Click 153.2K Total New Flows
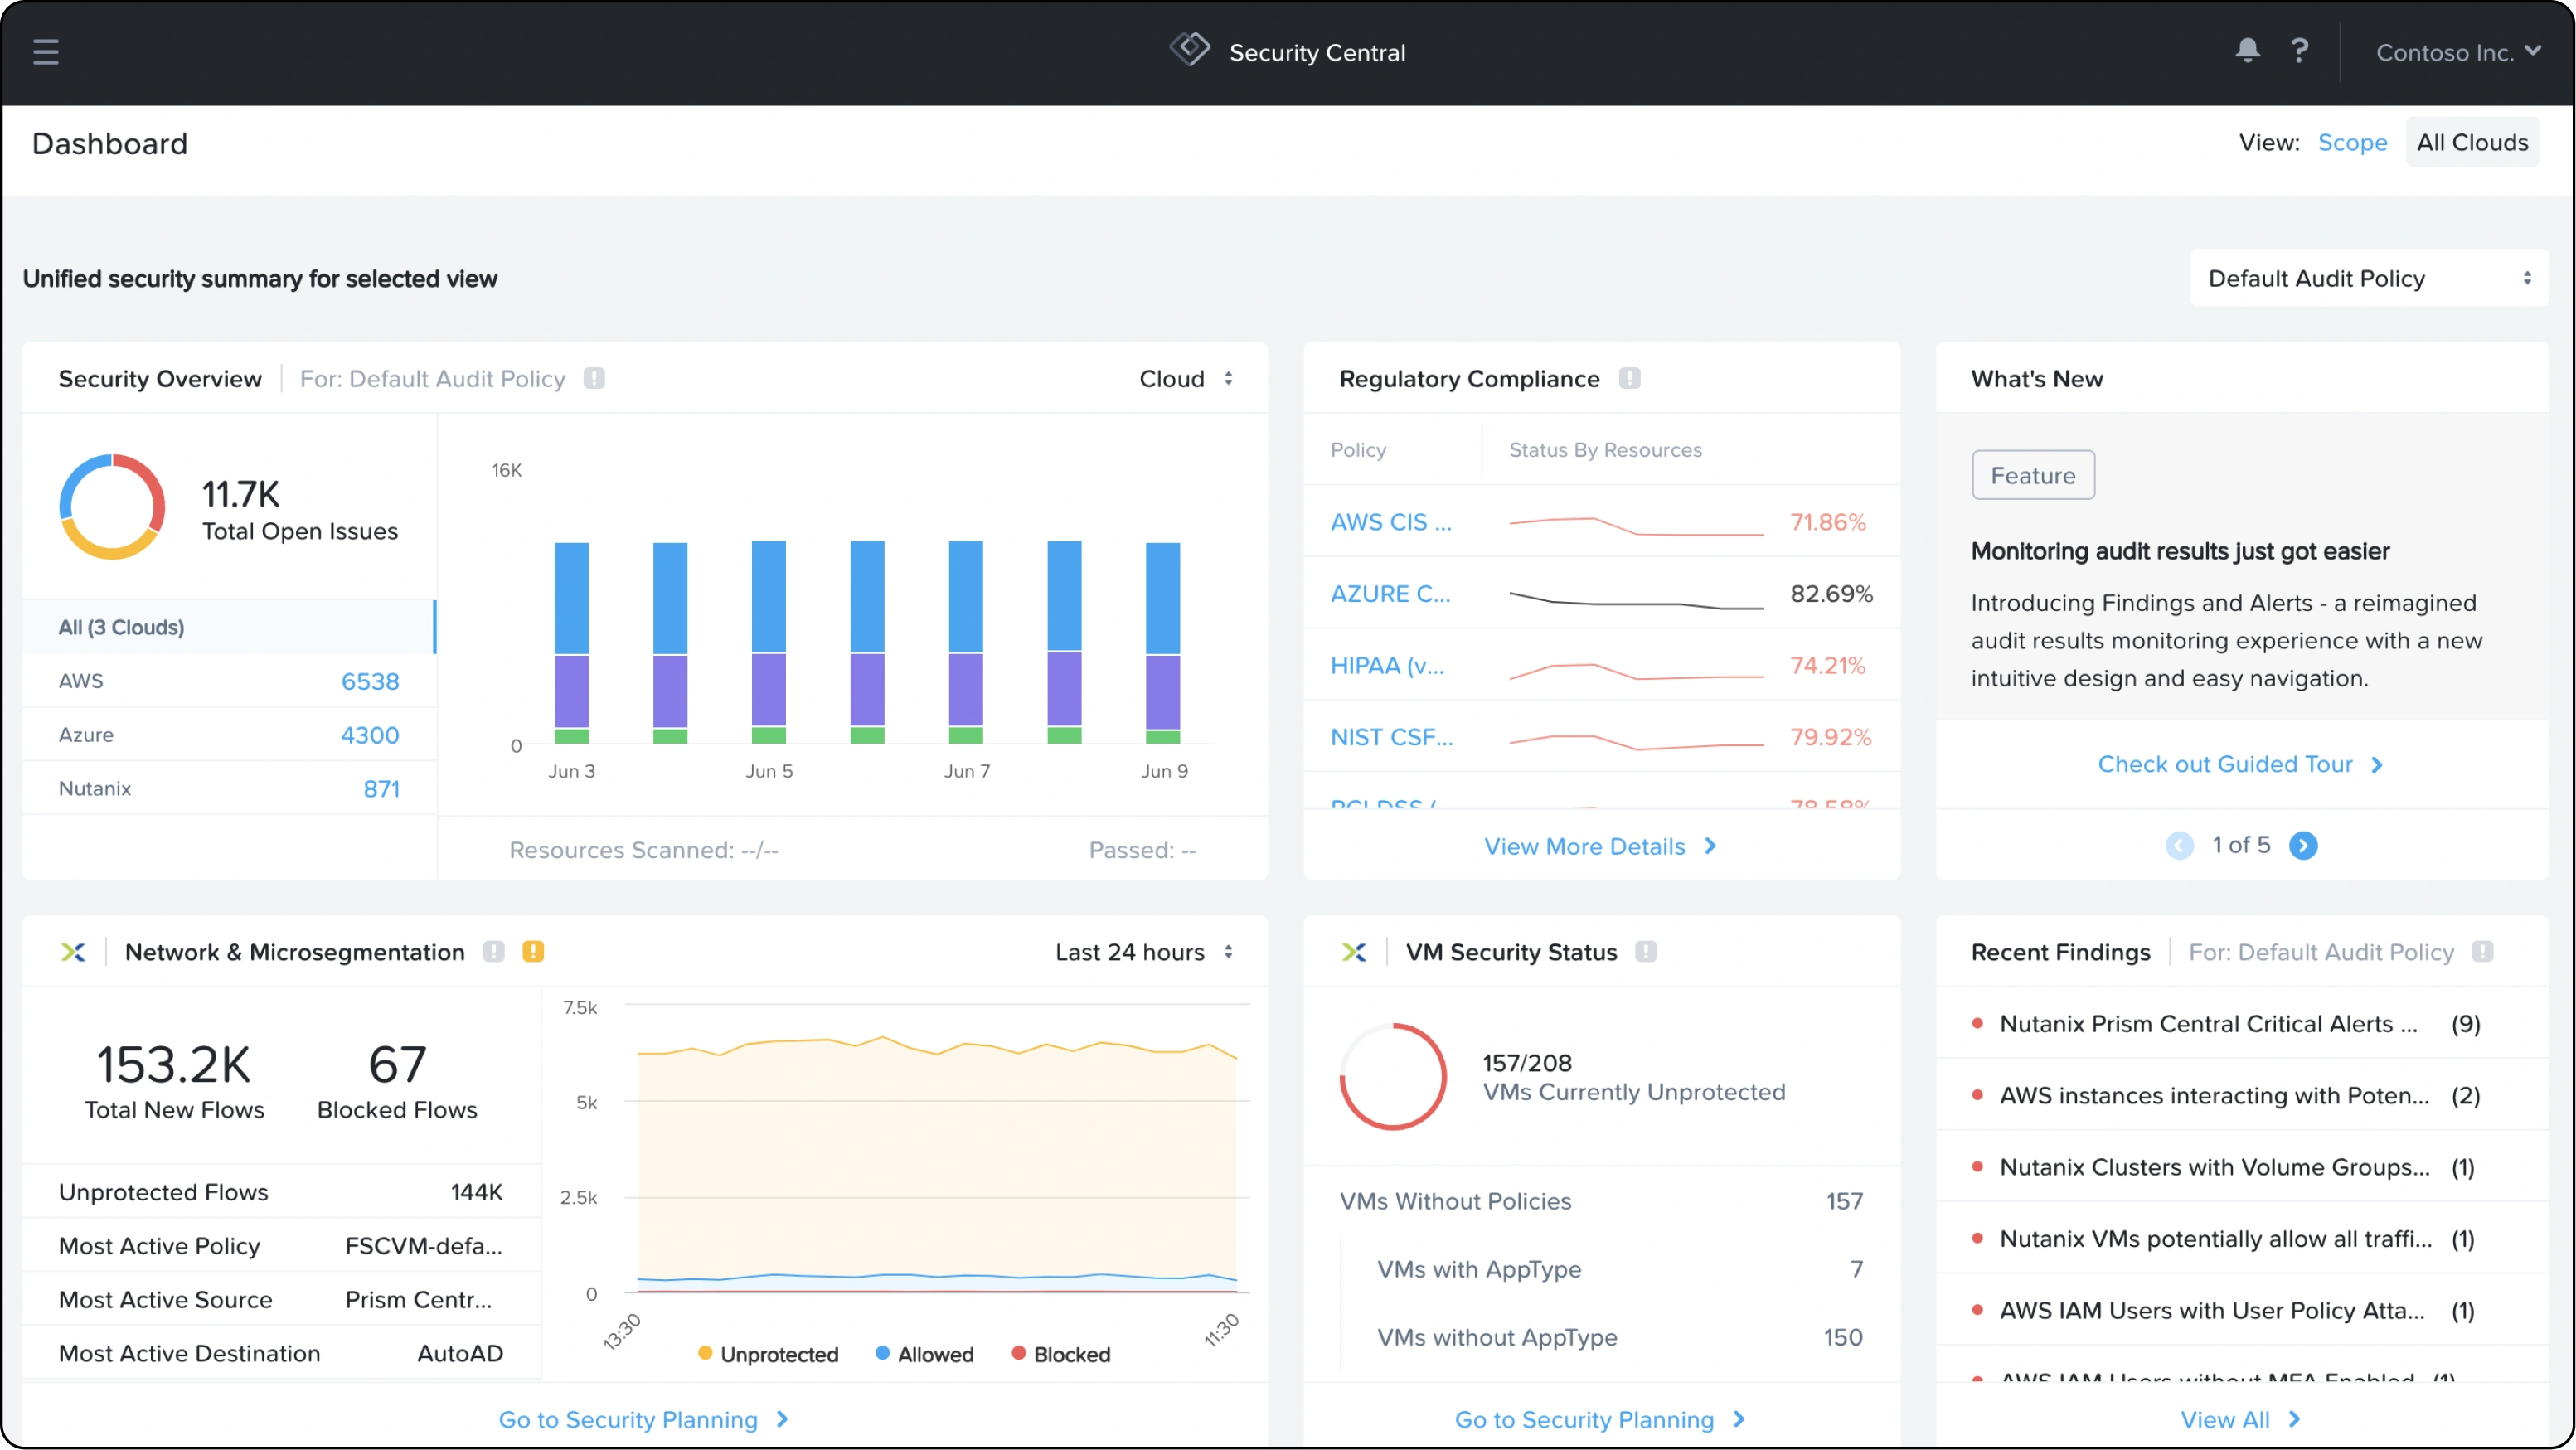 point(174,1080)
